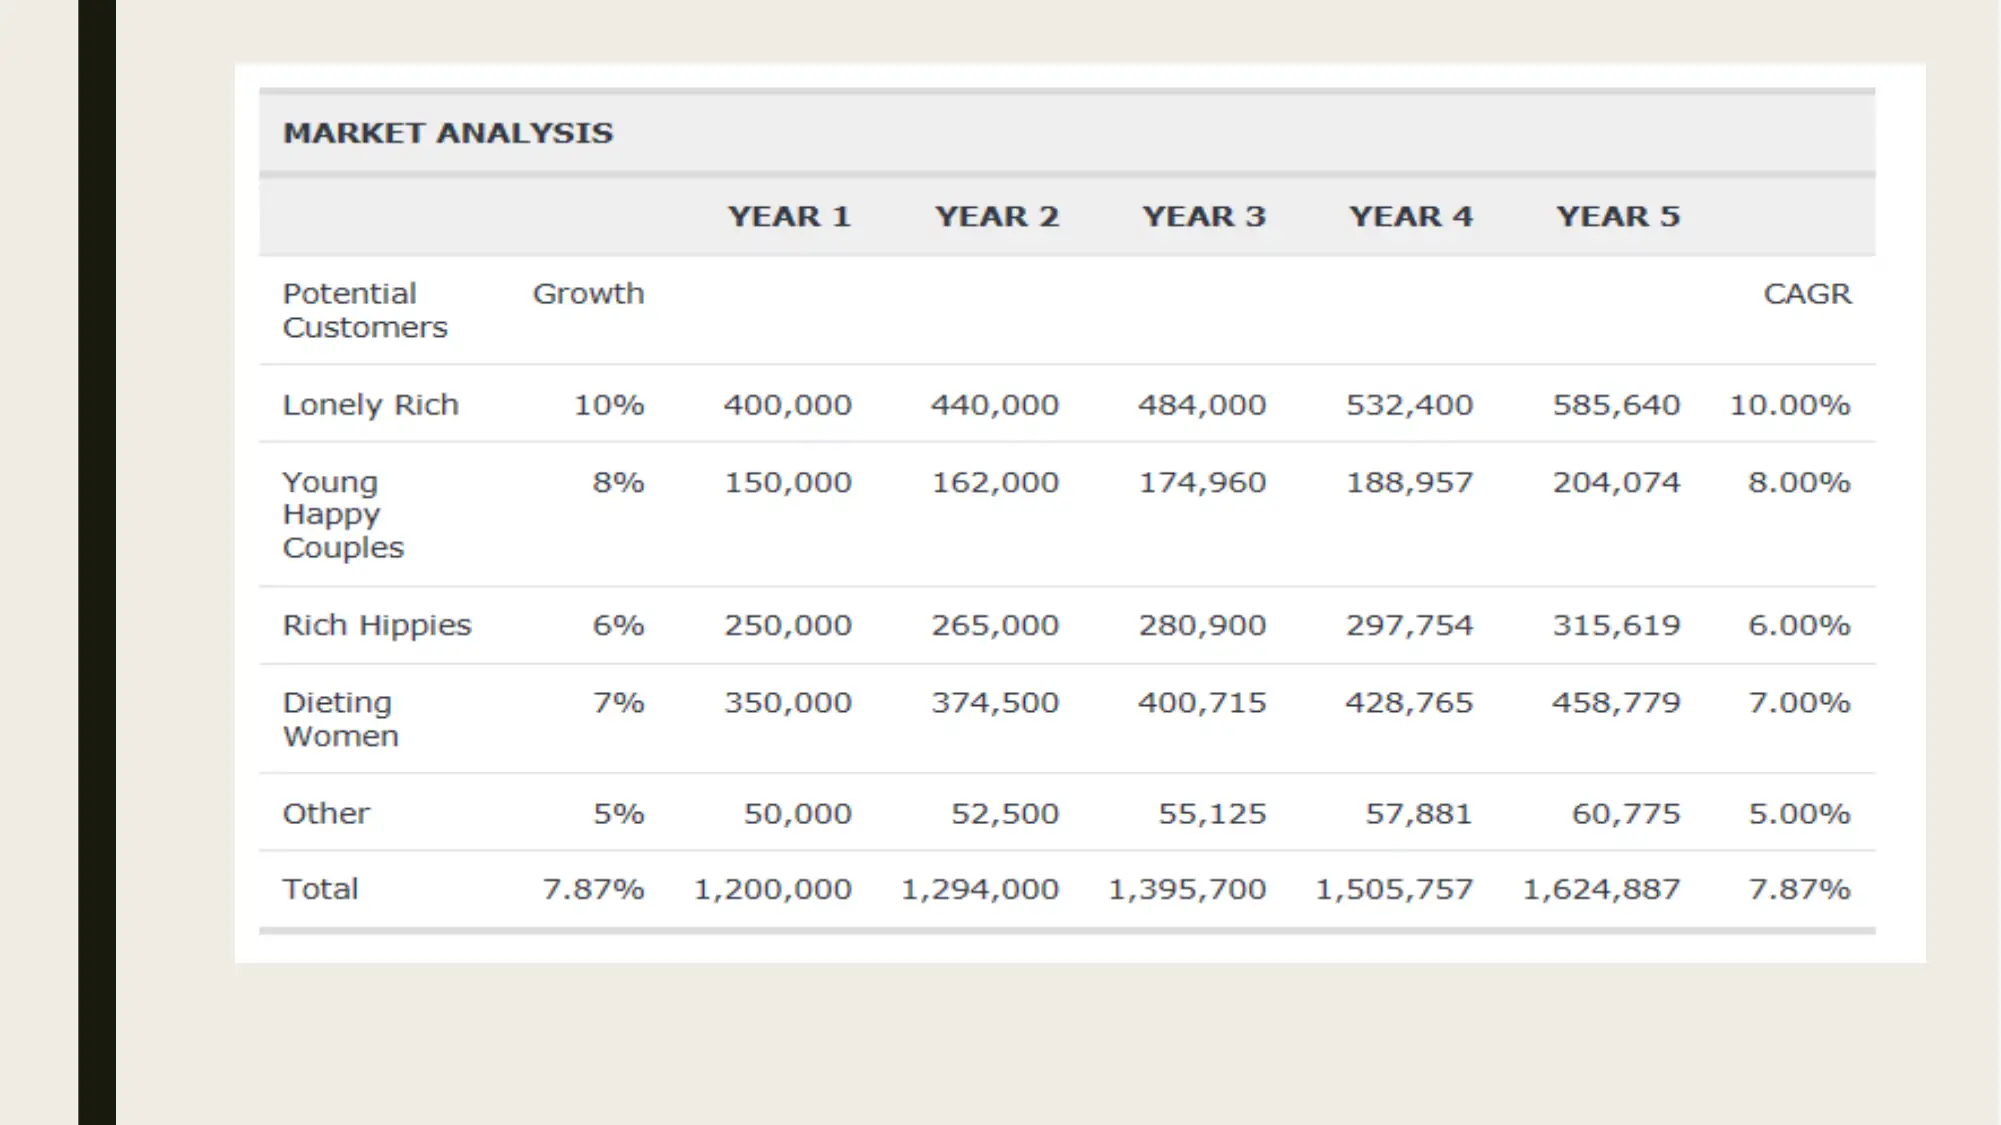The width and height of the screenshot is (2001, 1125).
Task: Click the YEAR 1 column header
Action: [789, 216]
